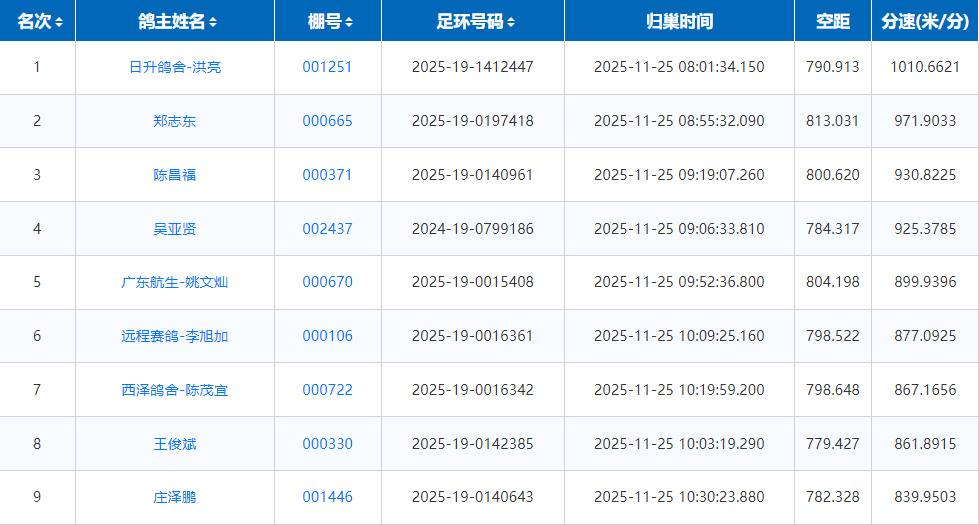This screenshot has height=525, width=979.
Task: Select loft number 002437
Action: pos(327,229)
